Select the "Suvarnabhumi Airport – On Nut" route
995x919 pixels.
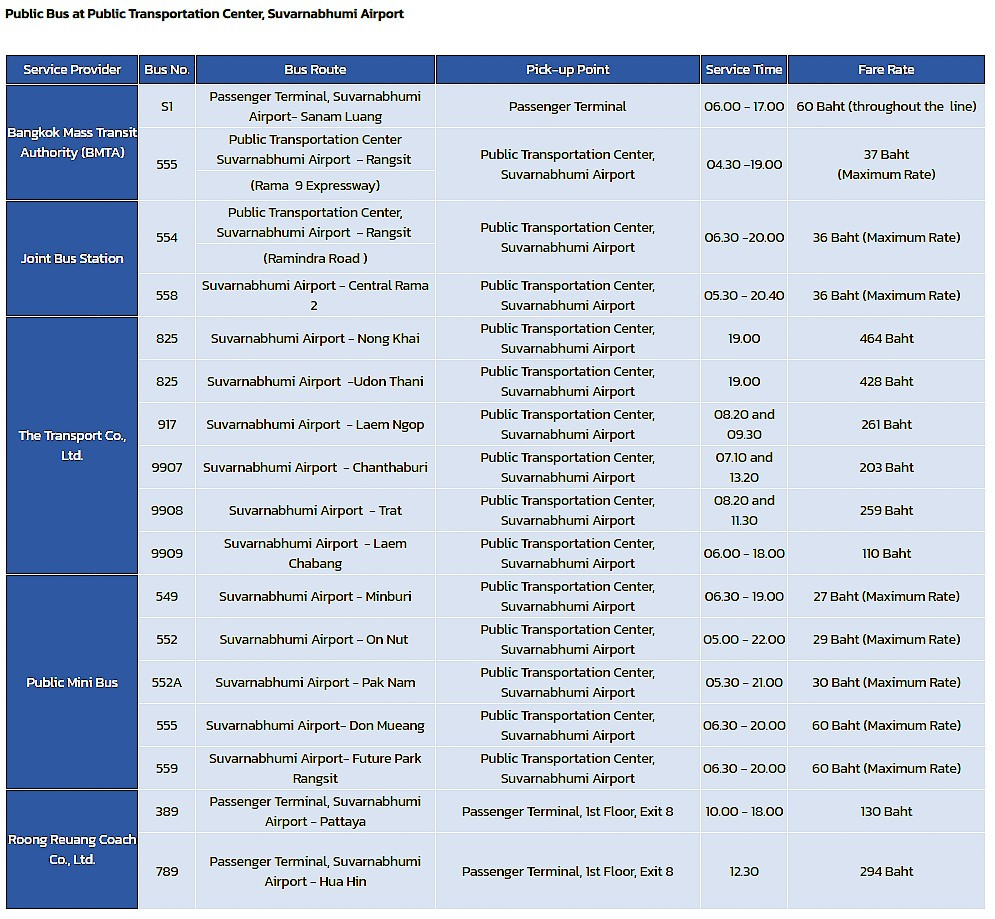point(315,640)
